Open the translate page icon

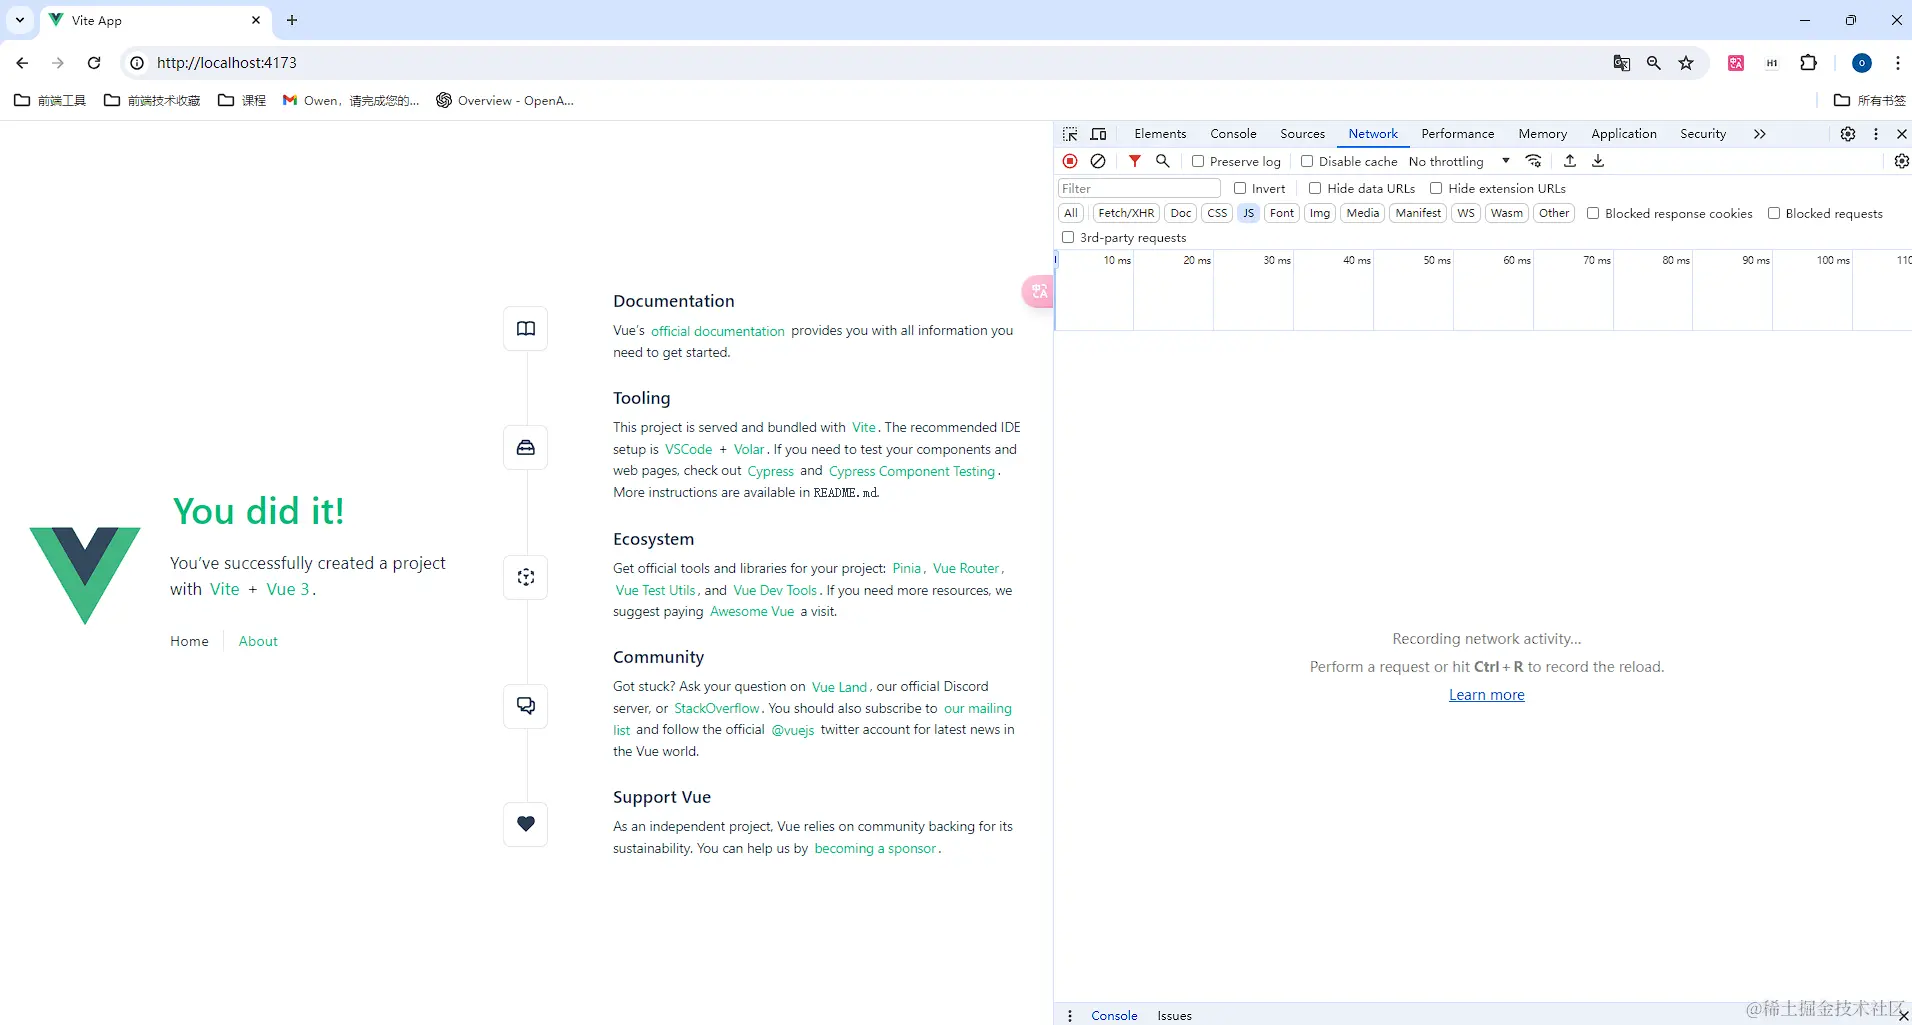click(x=1622, y=63)
